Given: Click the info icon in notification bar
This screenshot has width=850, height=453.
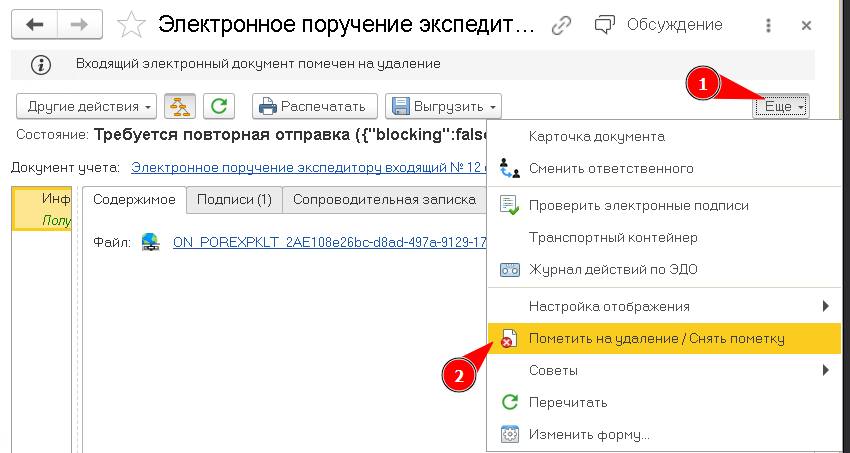Looking at the screenshot, I should tap(41, 65).
